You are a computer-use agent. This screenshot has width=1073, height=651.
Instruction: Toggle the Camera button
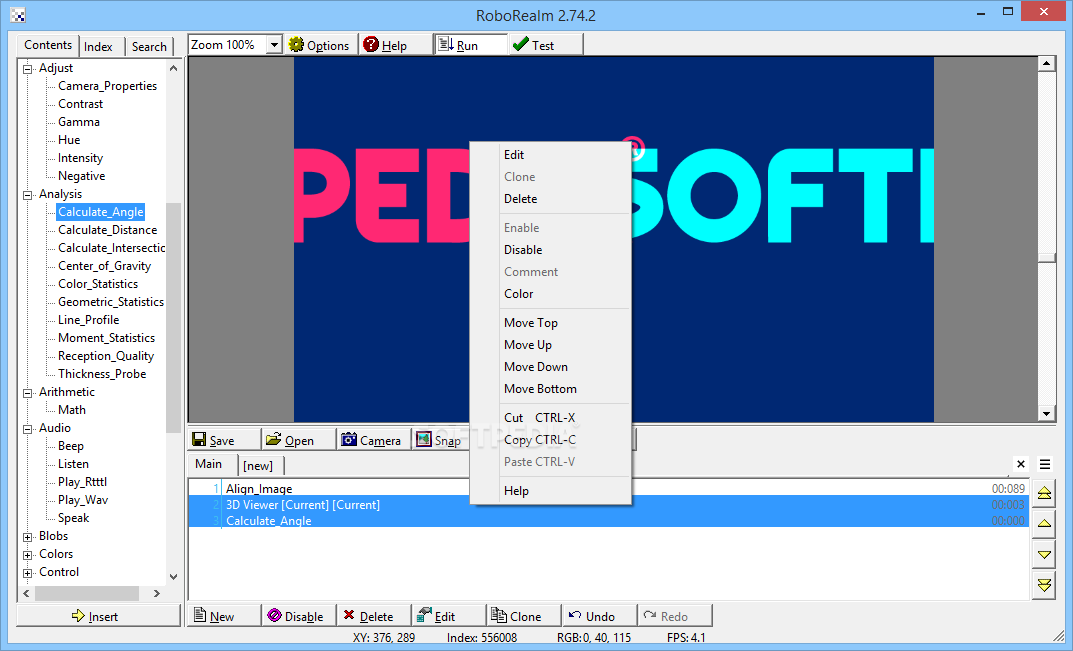click(374, 440)
